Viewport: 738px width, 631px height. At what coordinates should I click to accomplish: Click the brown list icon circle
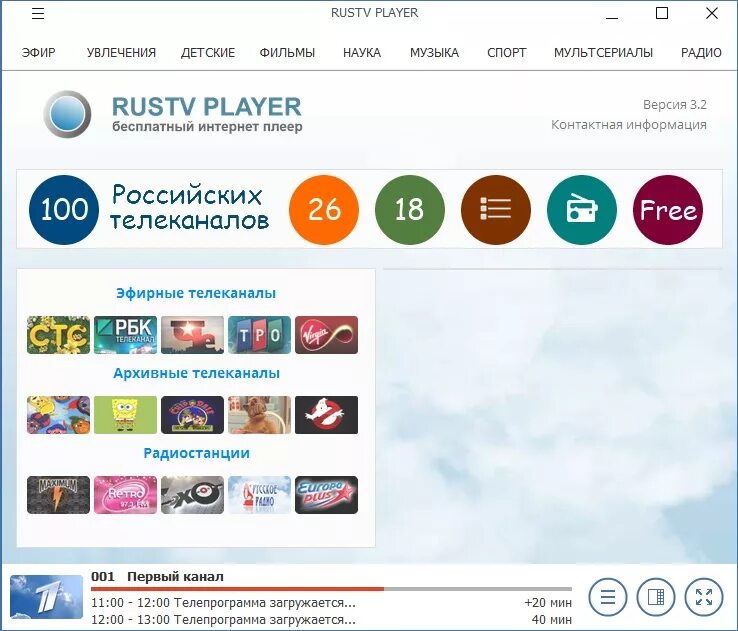[496, 209]
